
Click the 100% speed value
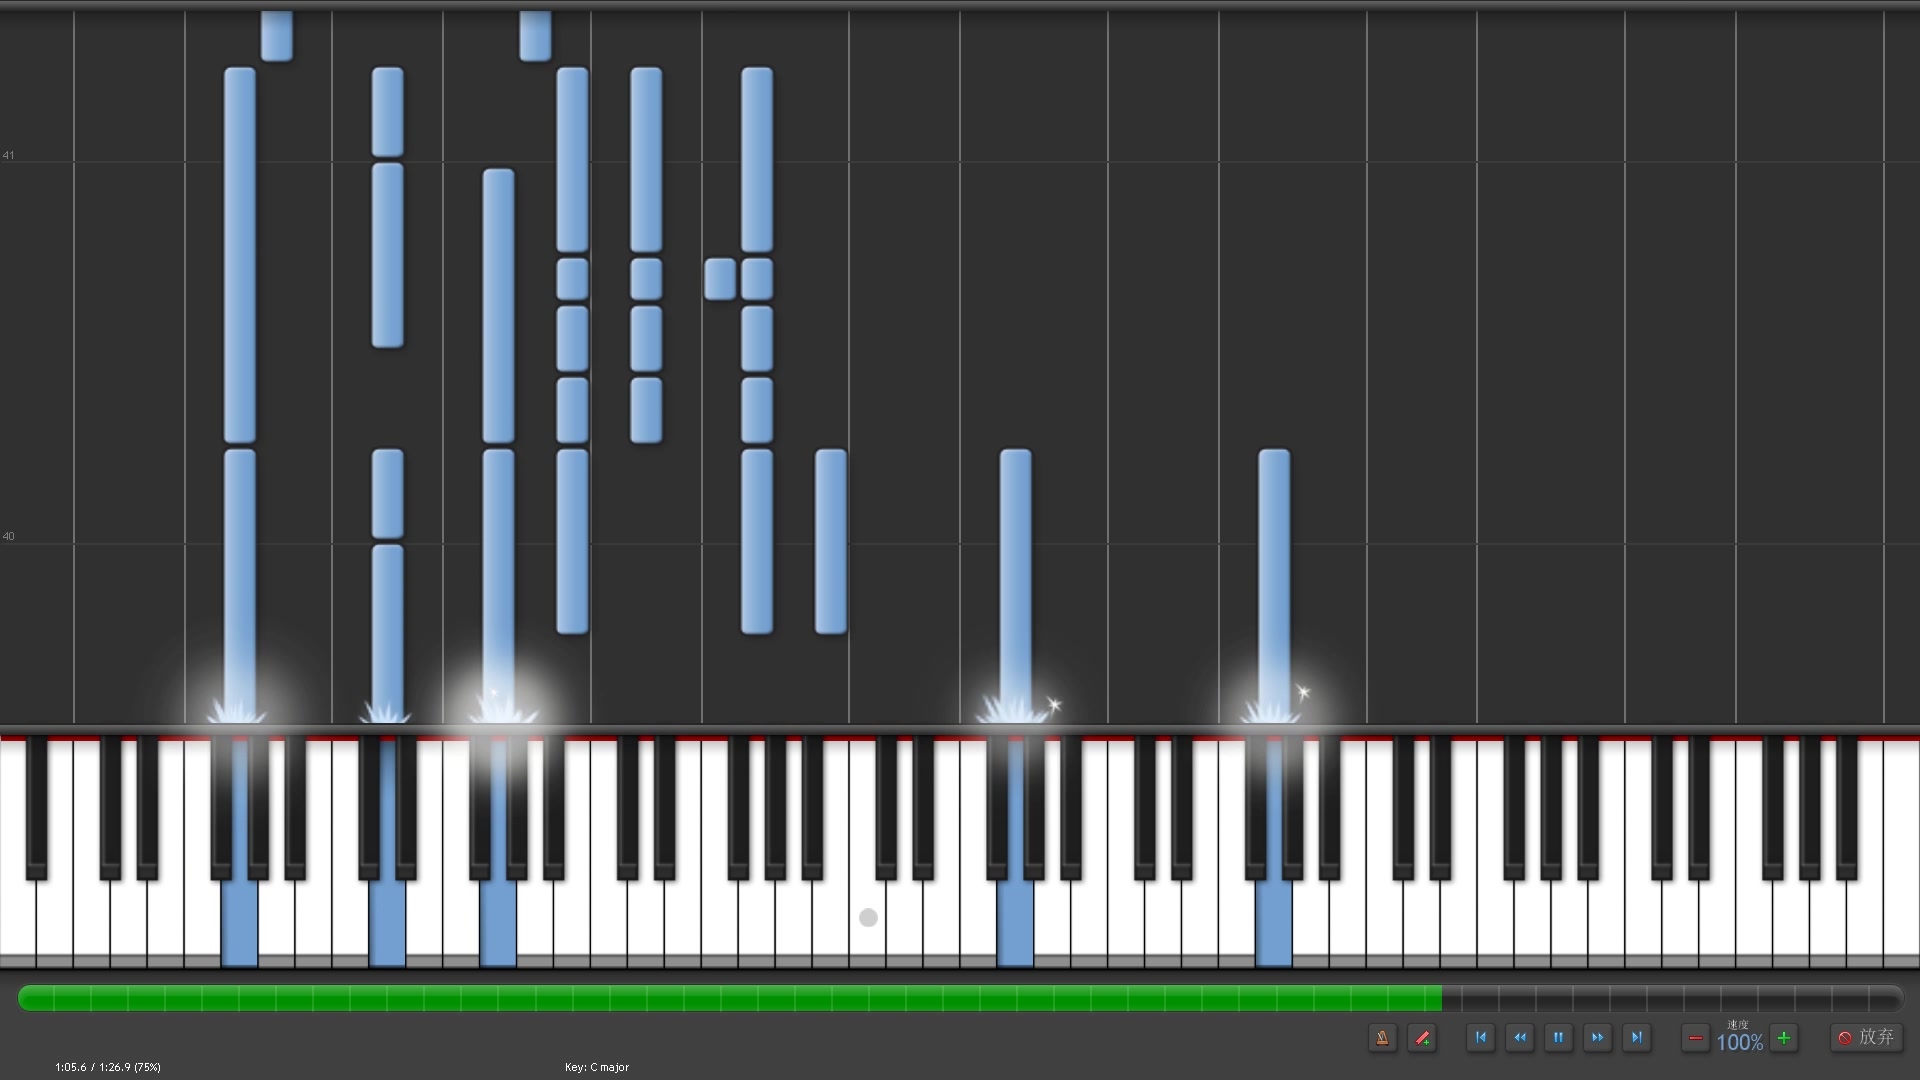pos(1739,1043)
